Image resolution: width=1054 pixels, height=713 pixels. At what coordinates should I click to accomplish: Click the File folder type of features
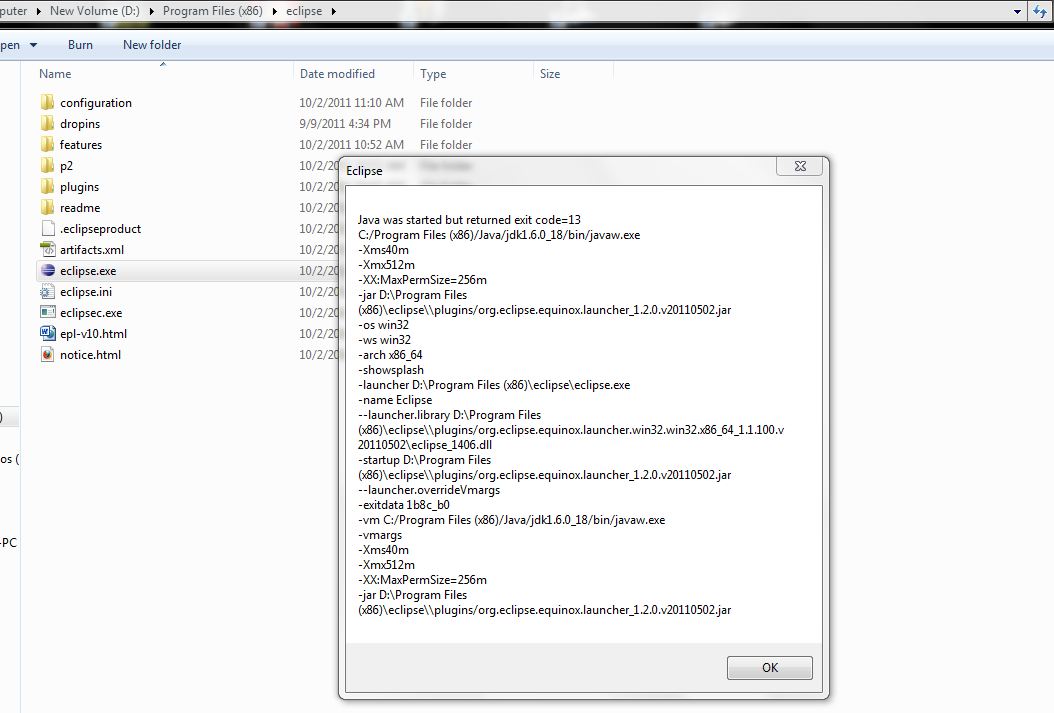(x=446, y=144)
